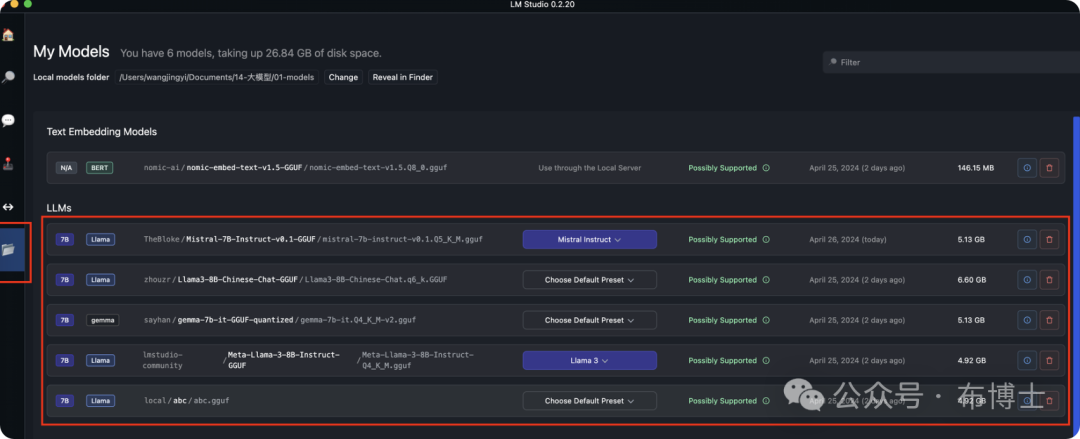Delete the Mistral-7B-Instruct model
Viewport: 1080px width, 439px height.
click(1049, 239)
